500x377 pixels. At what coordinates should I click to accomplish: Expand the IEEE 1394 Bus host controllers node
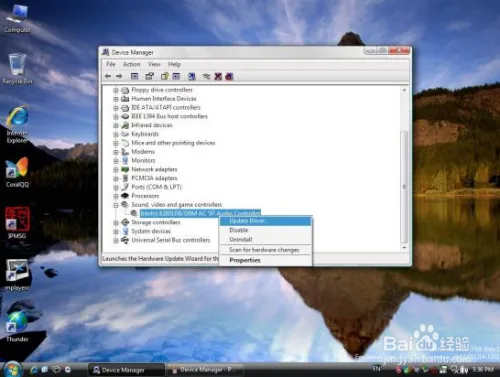pyautogui.click(x=116, y=116)
